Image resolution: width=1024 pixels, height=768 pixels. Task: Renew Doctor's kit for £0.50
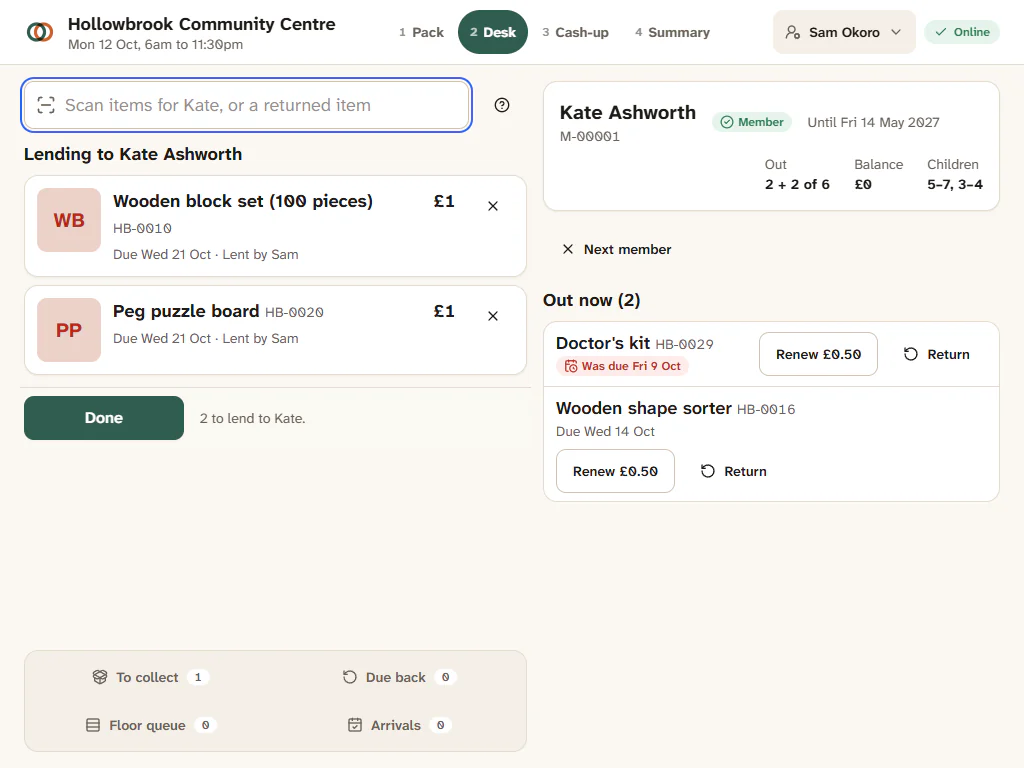pos(818,354)
